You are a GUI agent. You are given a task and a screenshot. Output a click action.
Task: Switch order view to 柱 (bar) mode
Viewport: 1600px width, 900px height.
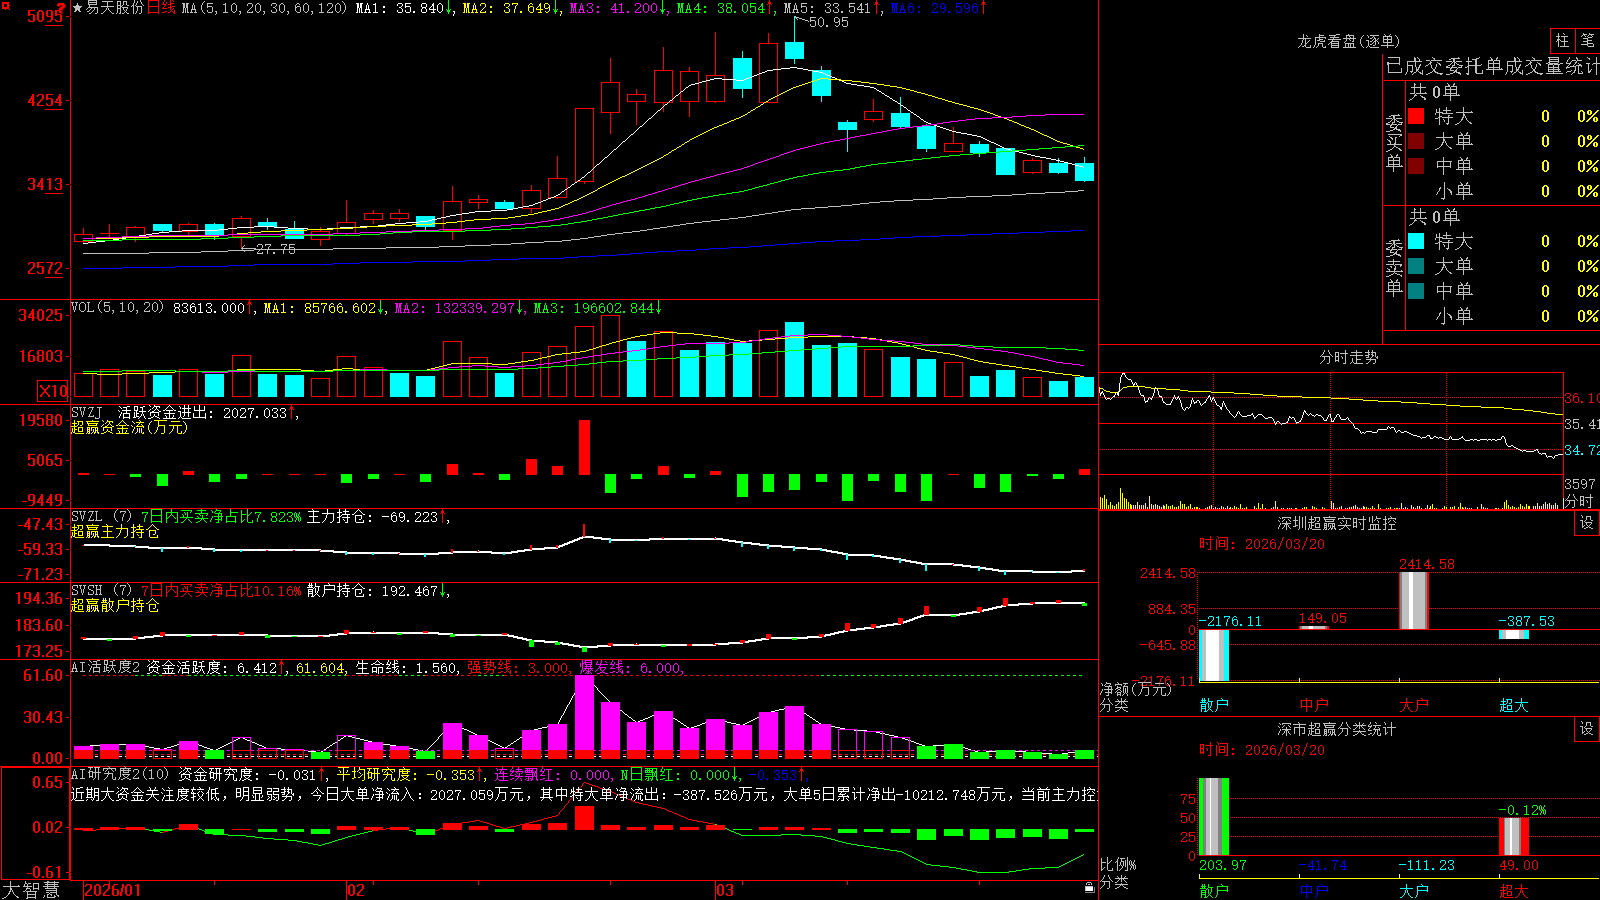tap(1562, 41)
